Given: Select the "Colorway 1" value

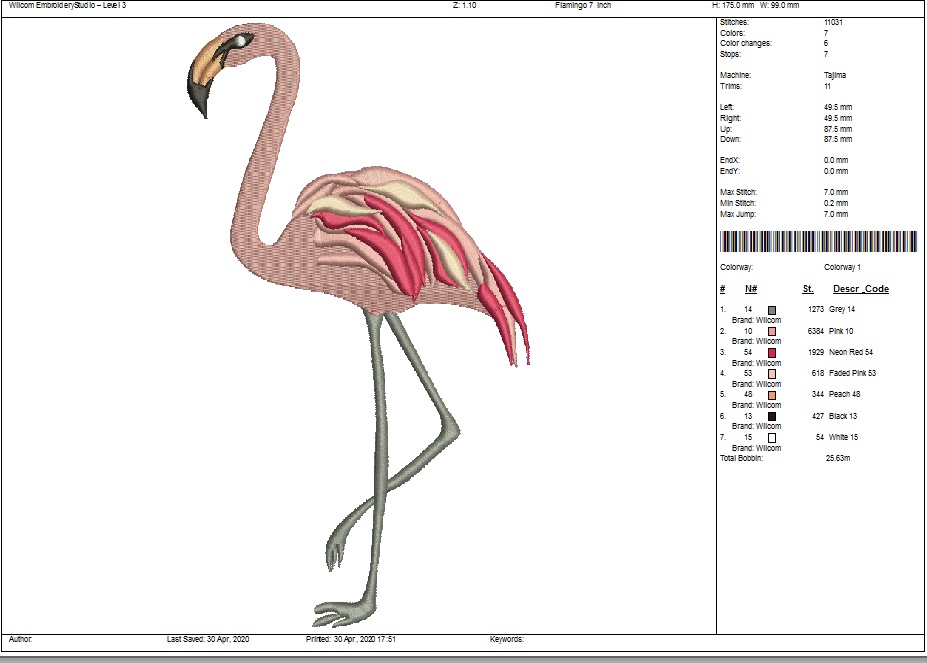Looking at the screenshot, I should point(842,267).
